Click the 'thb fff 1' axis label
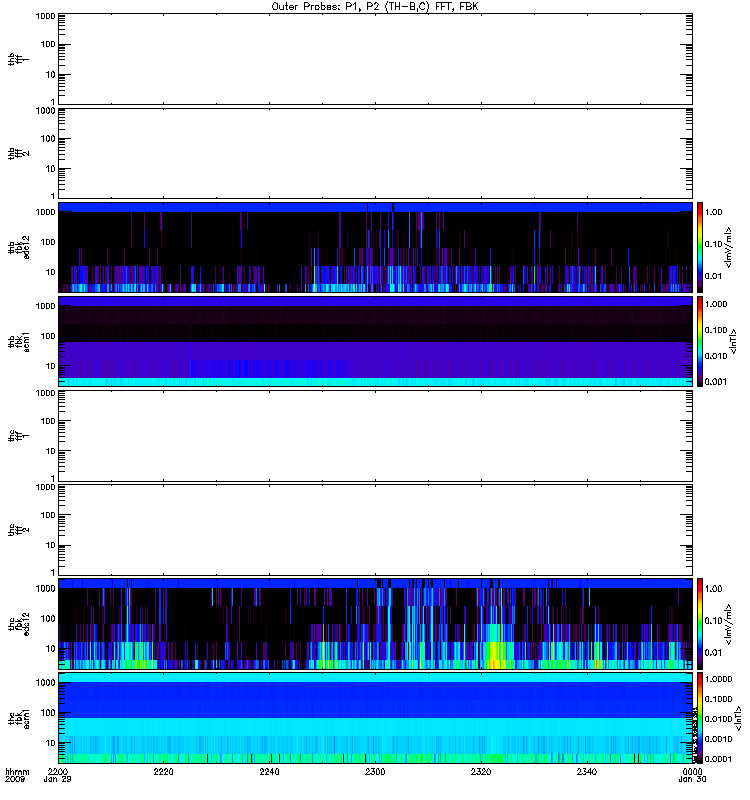750x800 pixels. tap(18, 59)
